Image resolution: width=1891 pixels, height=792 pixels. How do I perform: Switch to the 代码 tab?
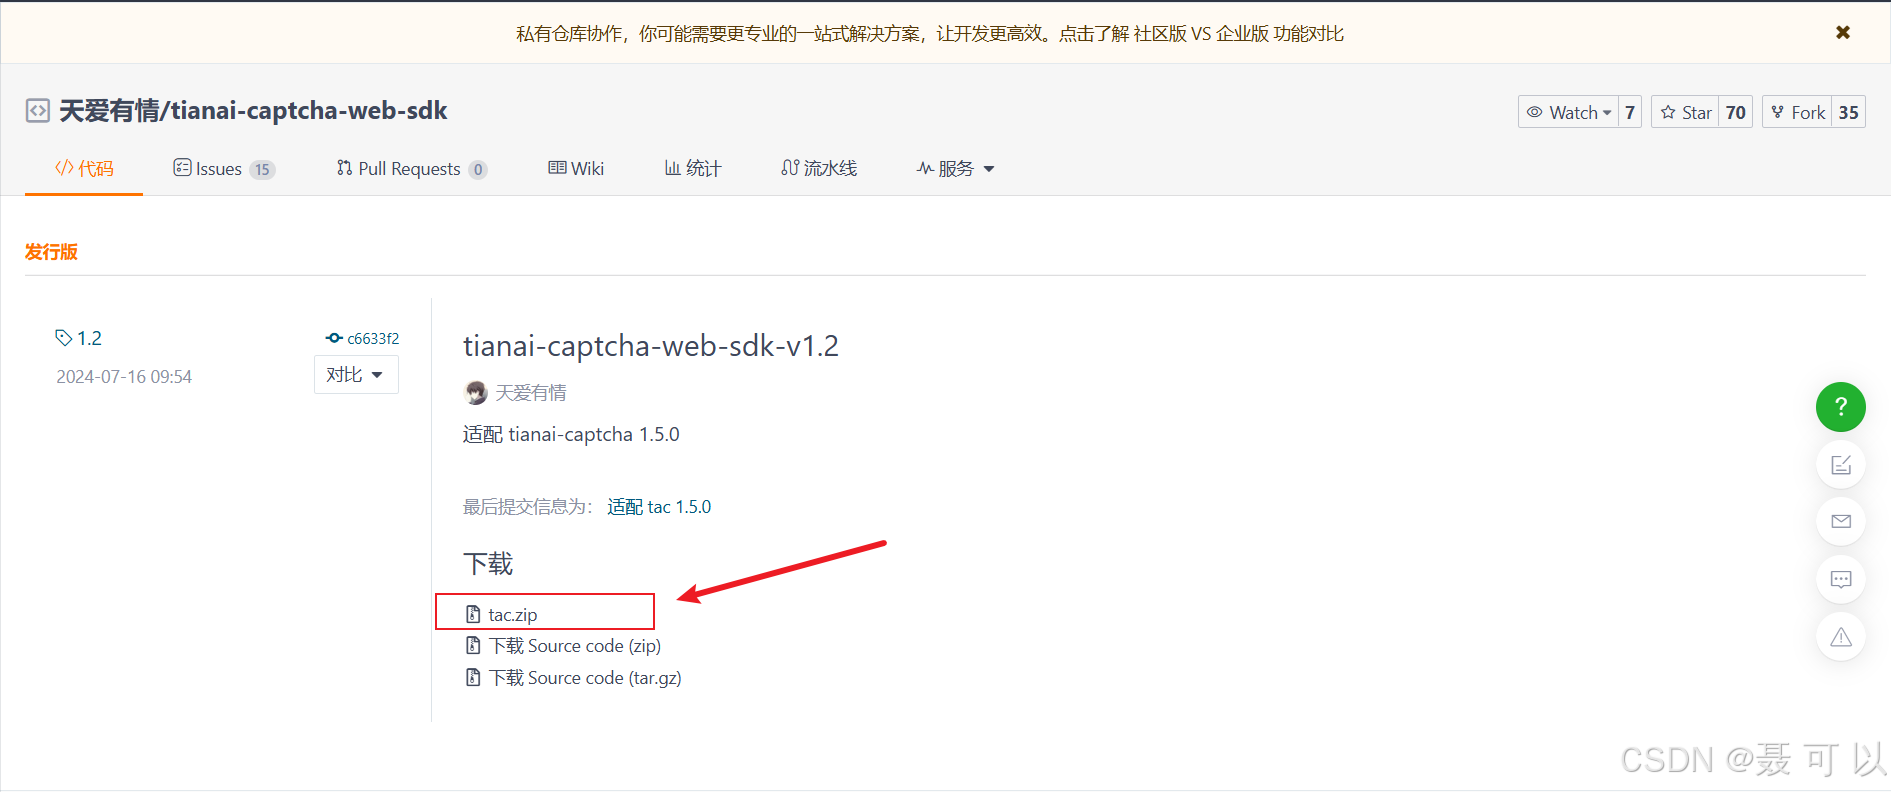click(84, 168)
